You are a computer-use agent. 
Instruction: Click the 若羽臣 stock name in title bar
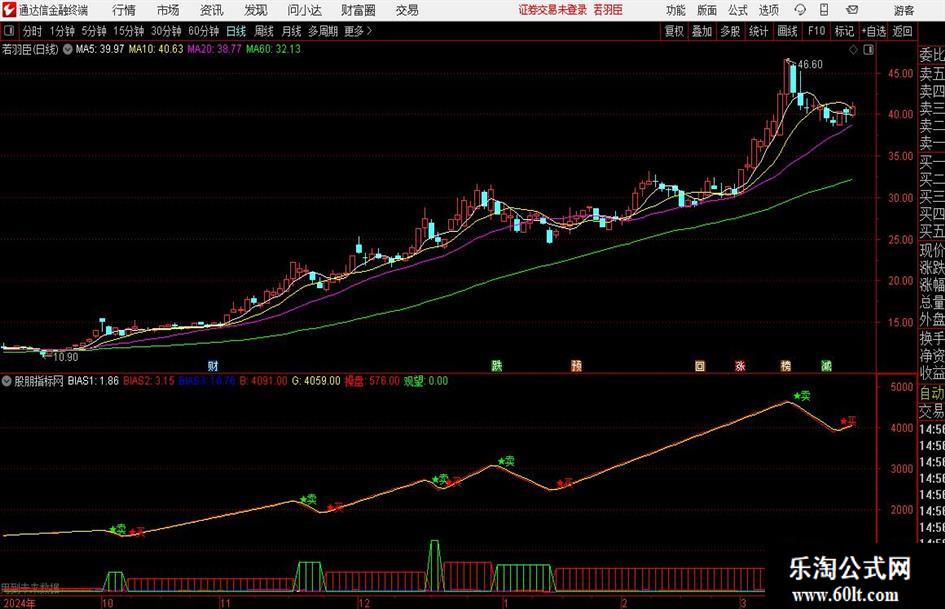[x=608, y=10]
